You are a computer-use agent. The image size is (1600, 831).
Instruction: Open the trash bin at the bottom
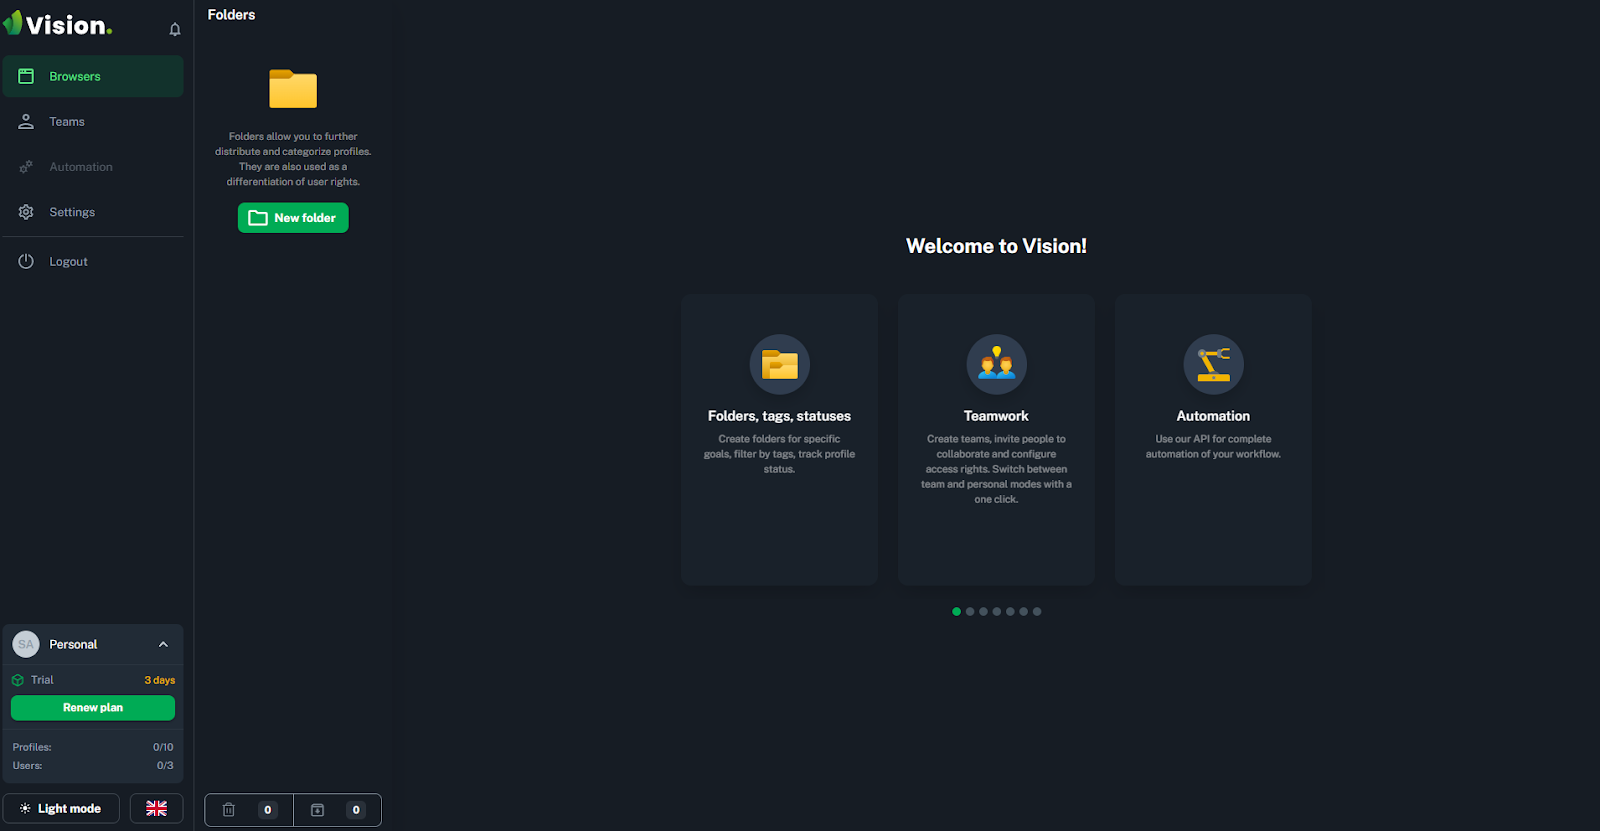click(229, 810)
